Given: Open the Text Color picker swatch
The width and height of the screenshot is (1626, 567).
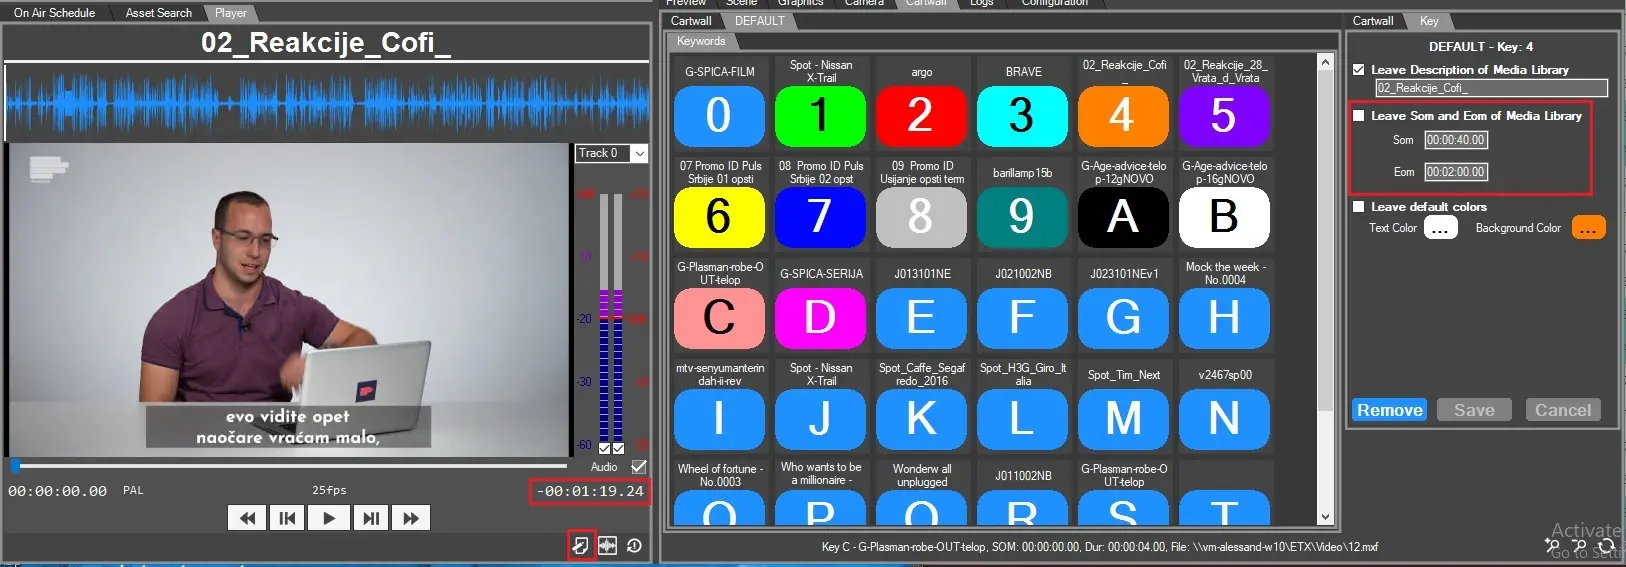Looking at the screenshot, I should click(1440, 228).
